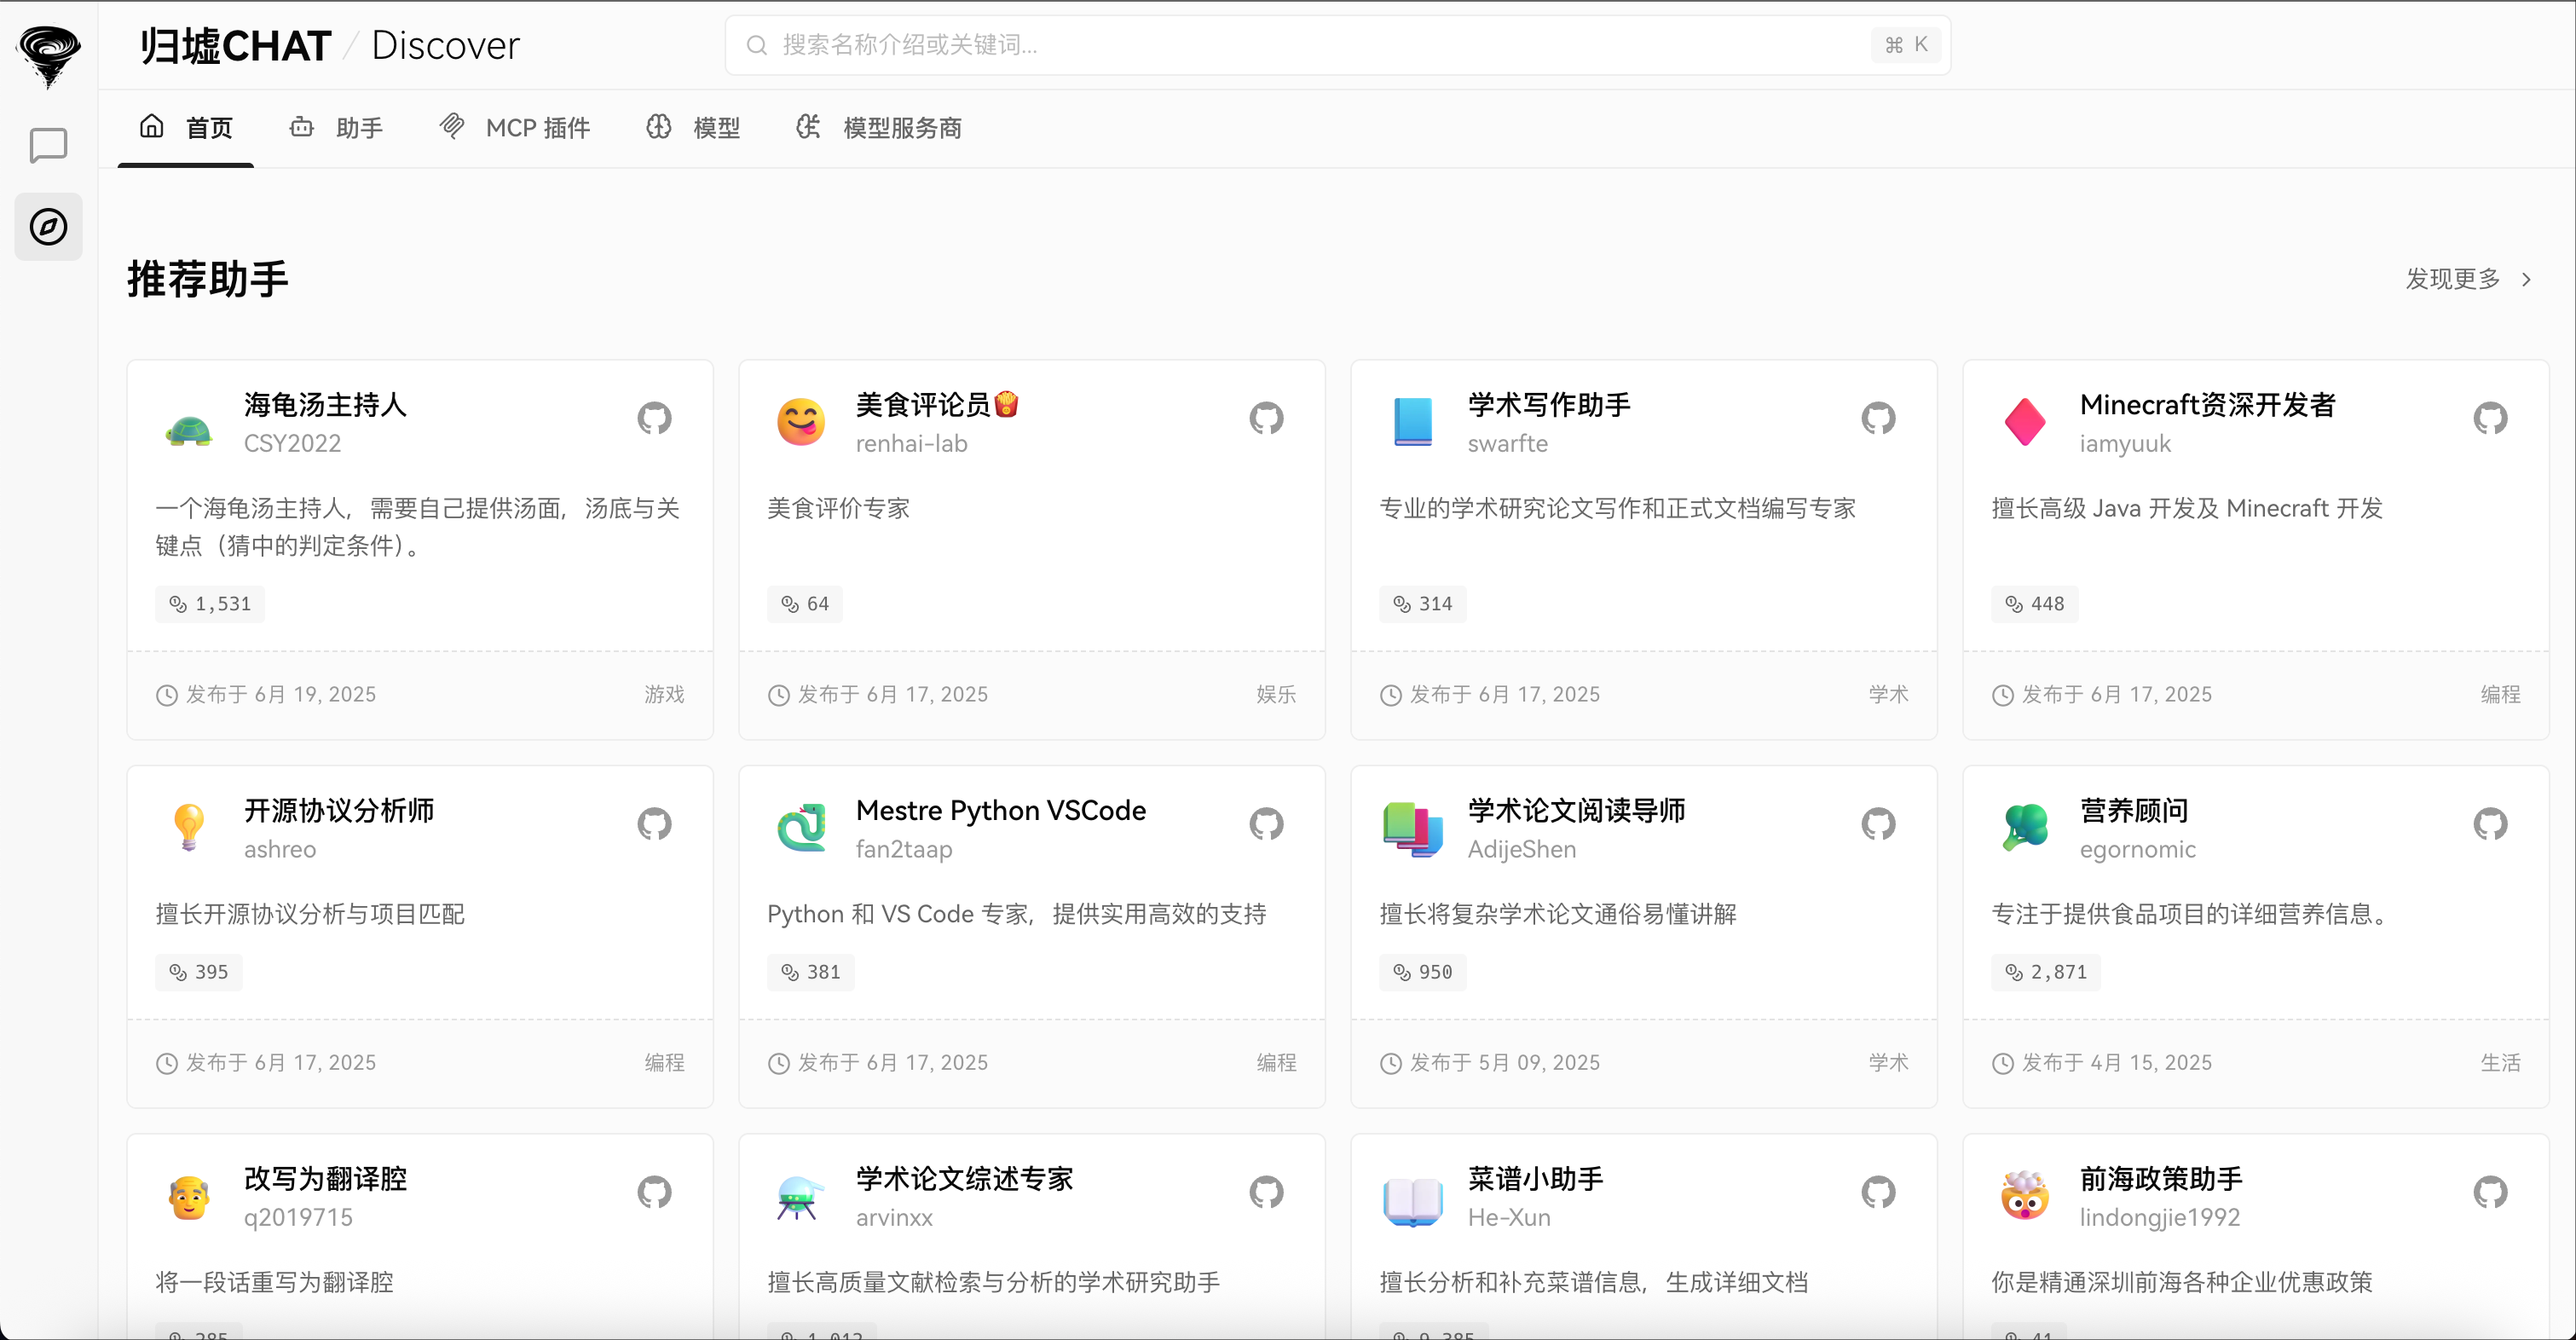Switch to the MCP 插件 tab
This screenshot has height=1340, width=2576.
tap(515, 128)
